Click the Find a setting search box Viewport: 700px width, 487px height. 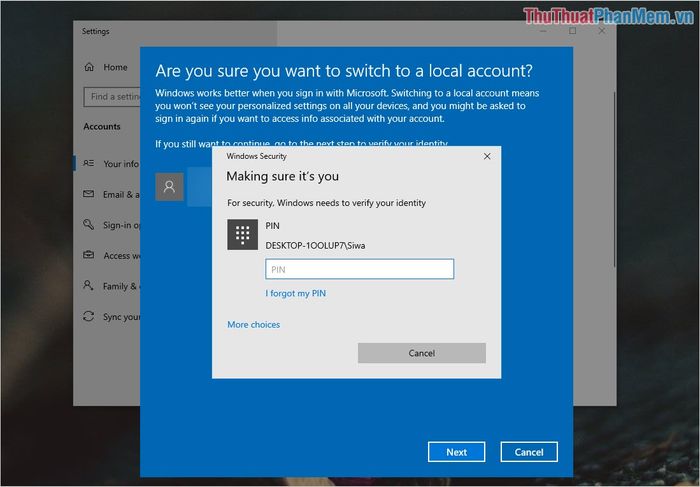pos(112,97)
